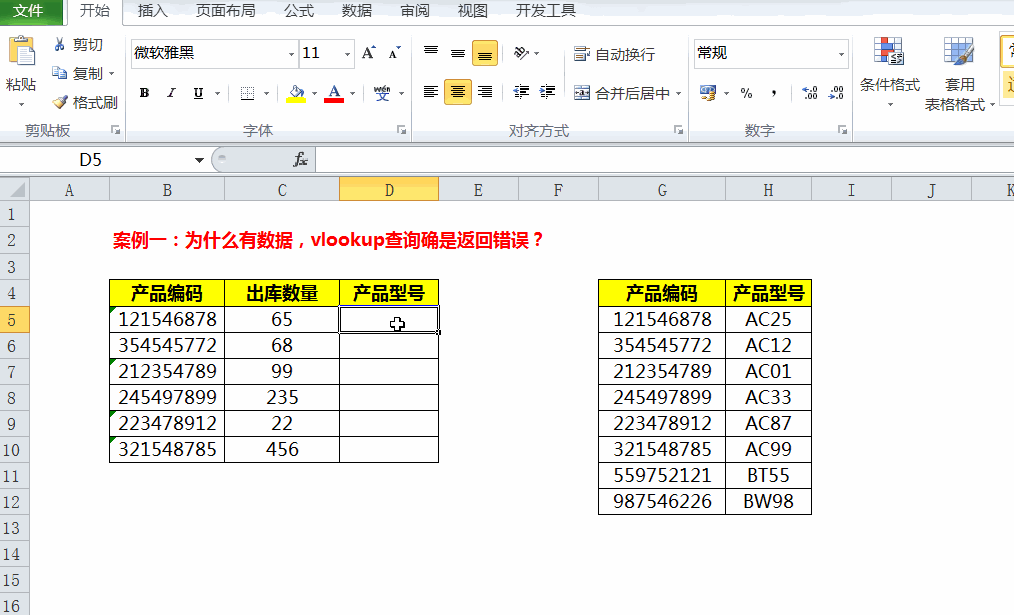Screen dimensions: 1014x615
Task: Select cell AC99 in lookup table
Action: (x=768, y=449)
